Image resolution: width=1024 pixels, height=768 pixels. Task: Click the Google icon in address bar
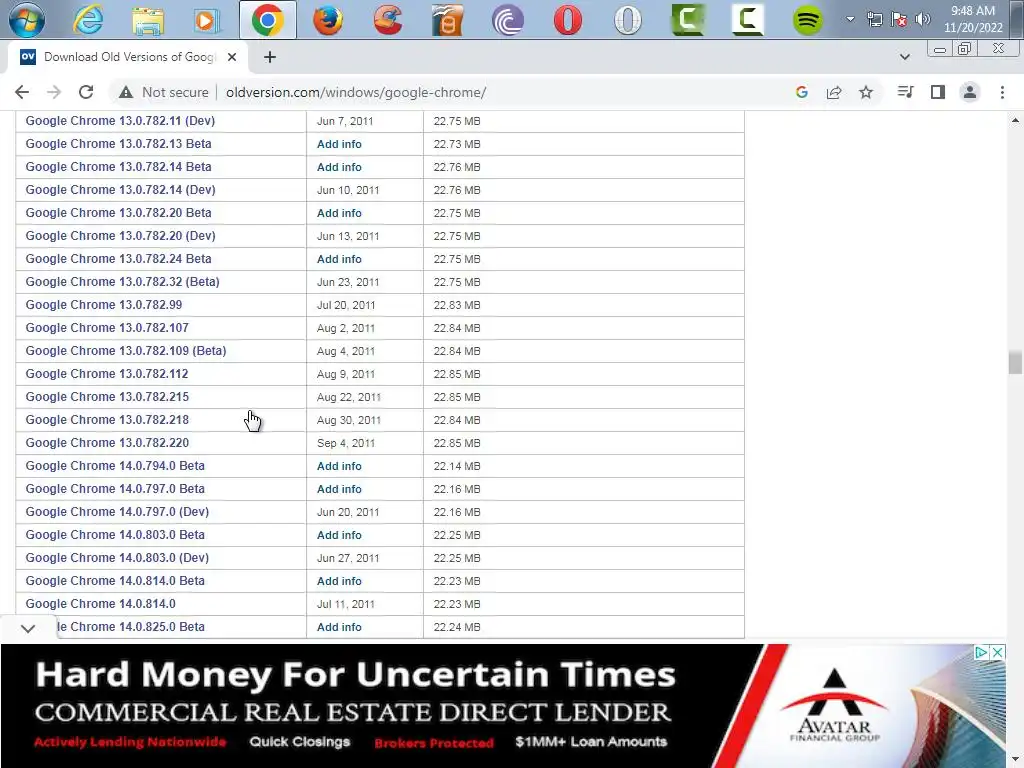click(802, 92)
